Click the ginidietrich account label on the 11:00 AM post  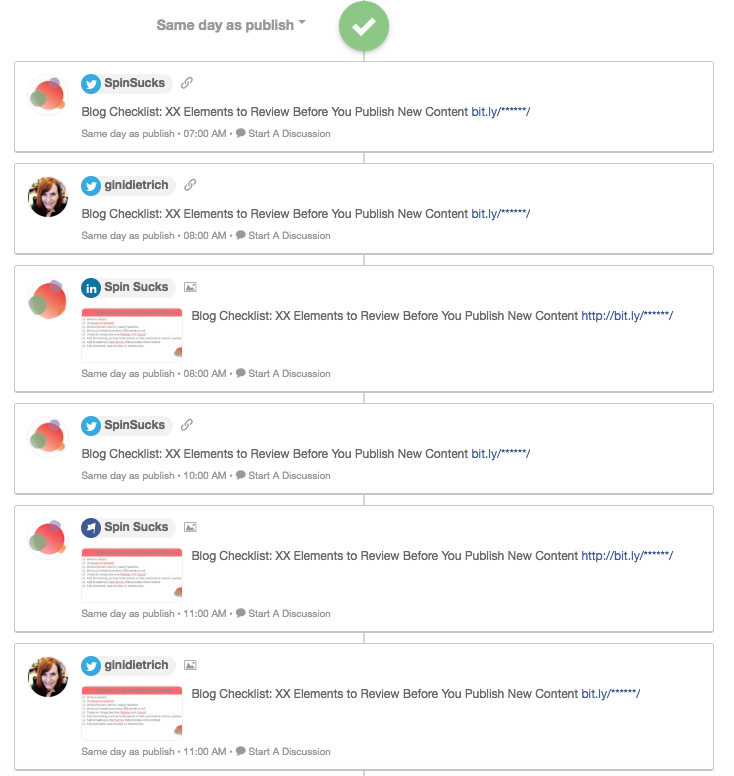pyautogui.click(x=136, y=666)
